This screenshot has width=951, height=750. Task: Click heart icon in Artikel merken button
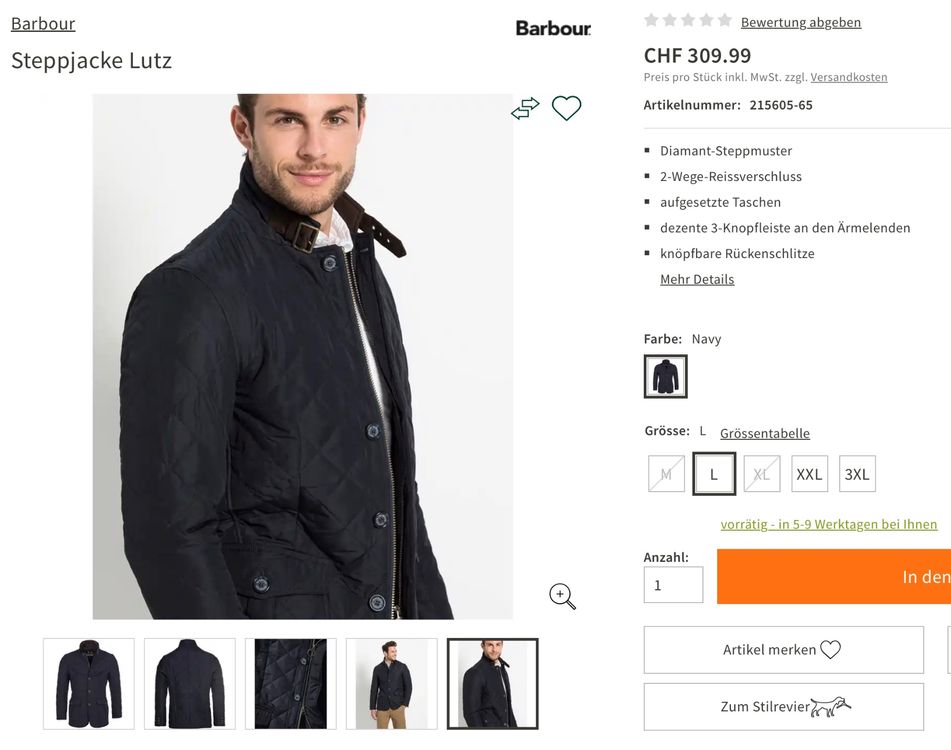pyautogui.click(x=831, y=650)
